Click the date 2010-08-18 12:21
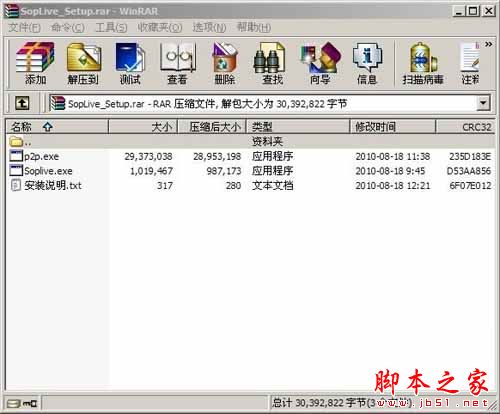500x414 pixels. (x=393, y=185)
